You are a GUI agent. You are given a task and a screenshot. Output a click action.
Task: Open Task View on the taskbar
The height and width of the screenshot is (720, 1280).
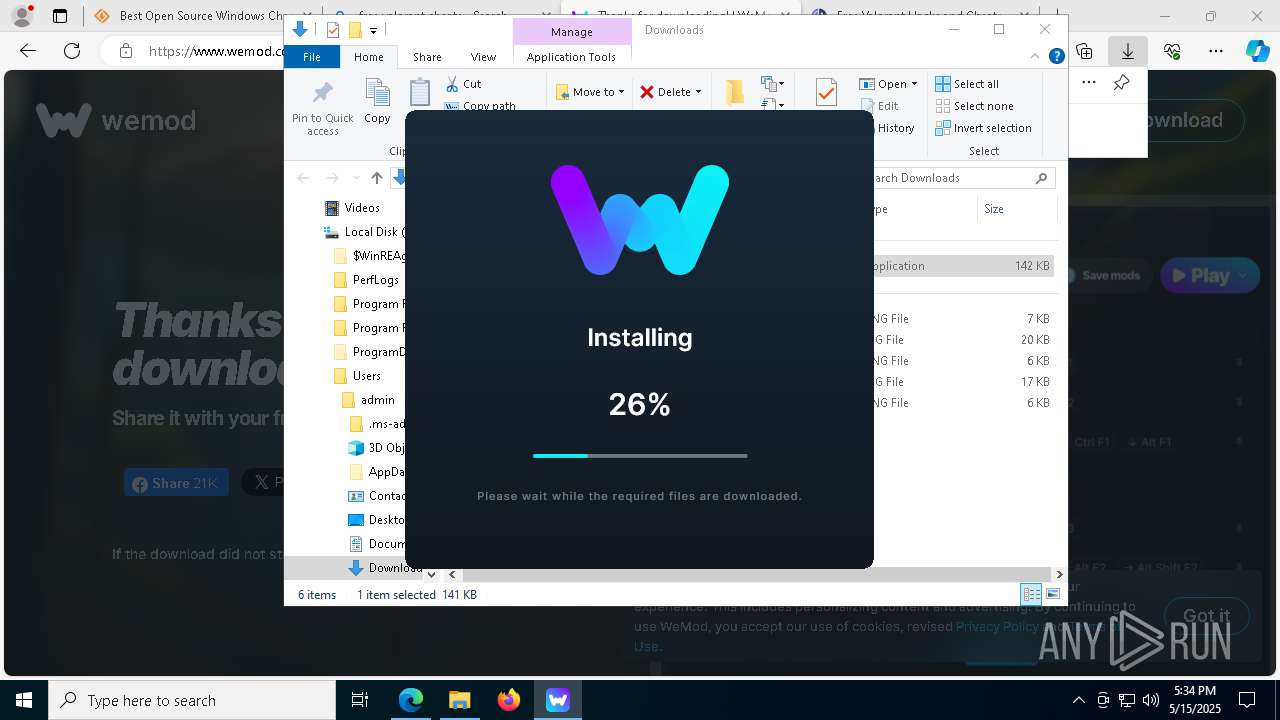(x=360, y=700)
